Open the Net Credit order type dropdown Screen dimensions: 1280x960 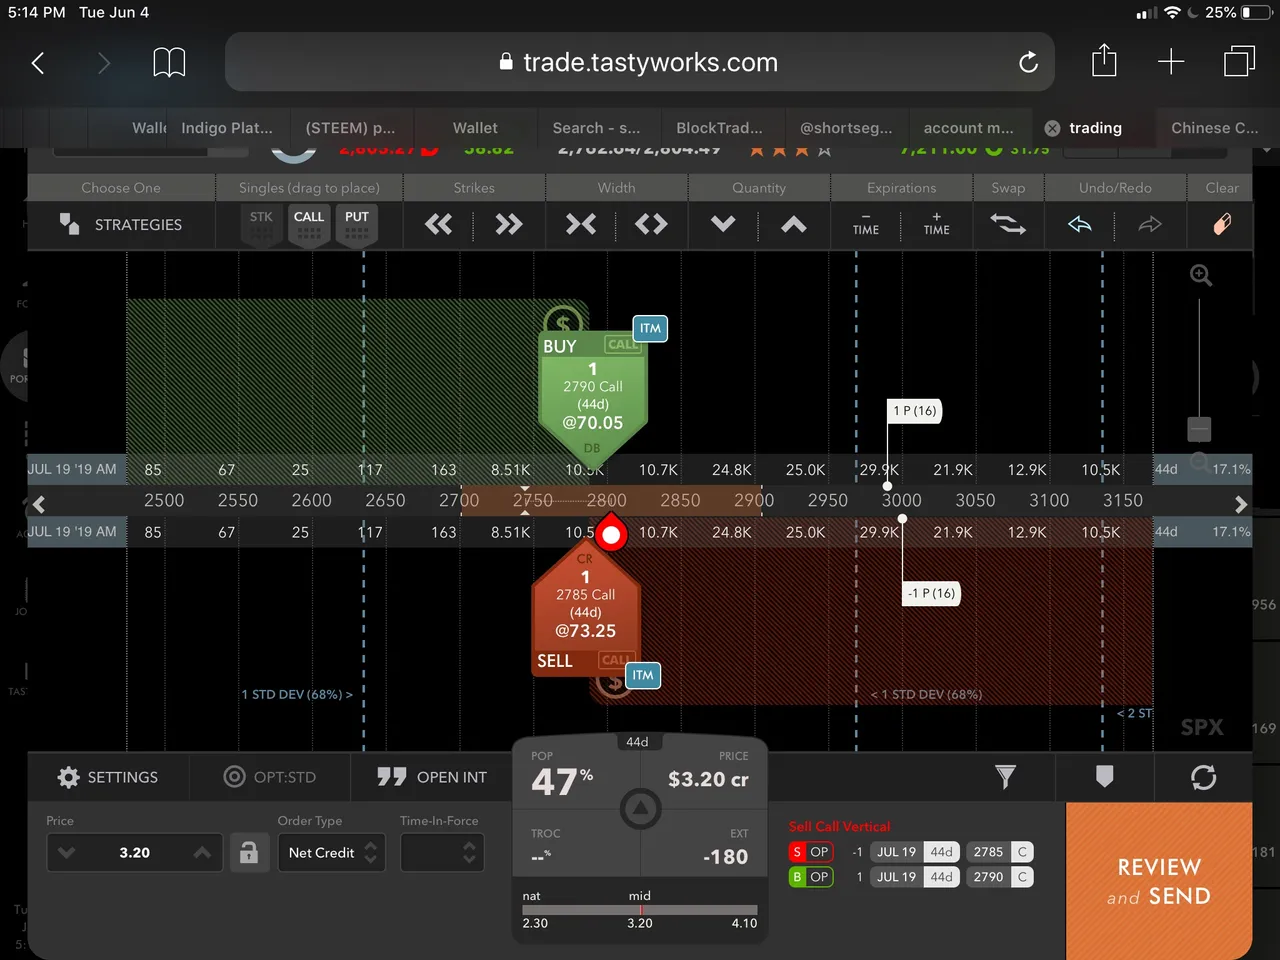(331, 853)
